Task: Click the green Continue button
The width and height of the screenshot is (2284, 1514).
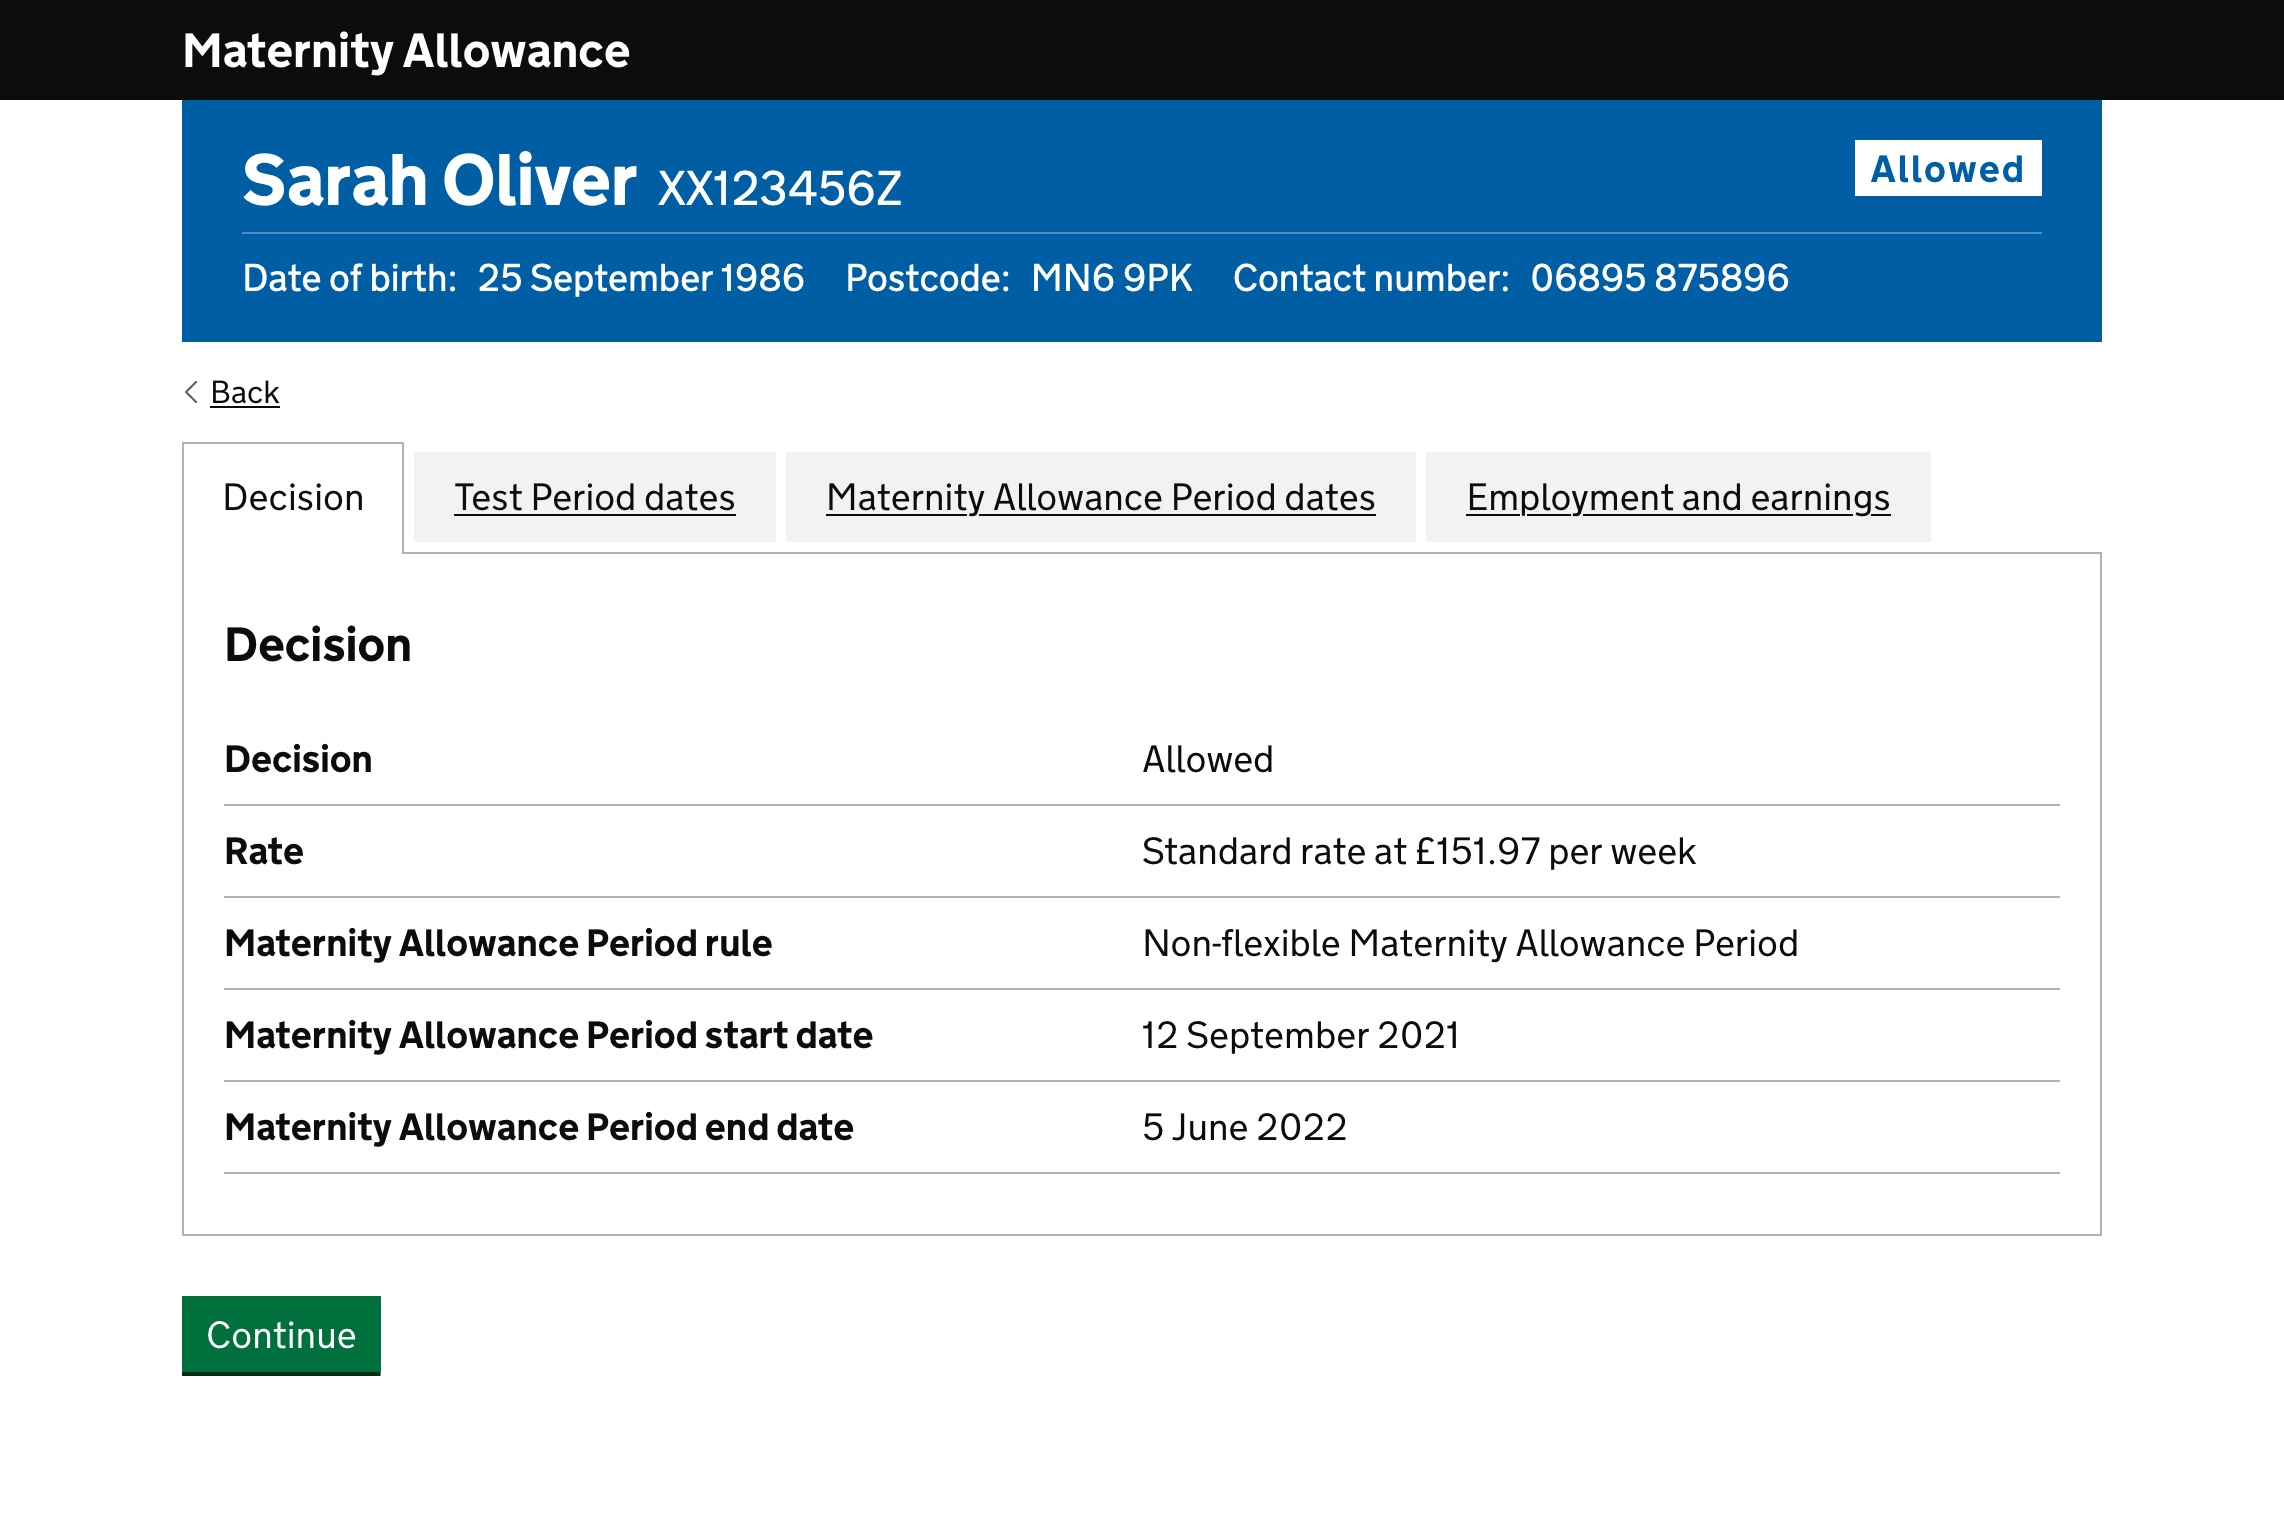Action: (x=281, y=1335)
